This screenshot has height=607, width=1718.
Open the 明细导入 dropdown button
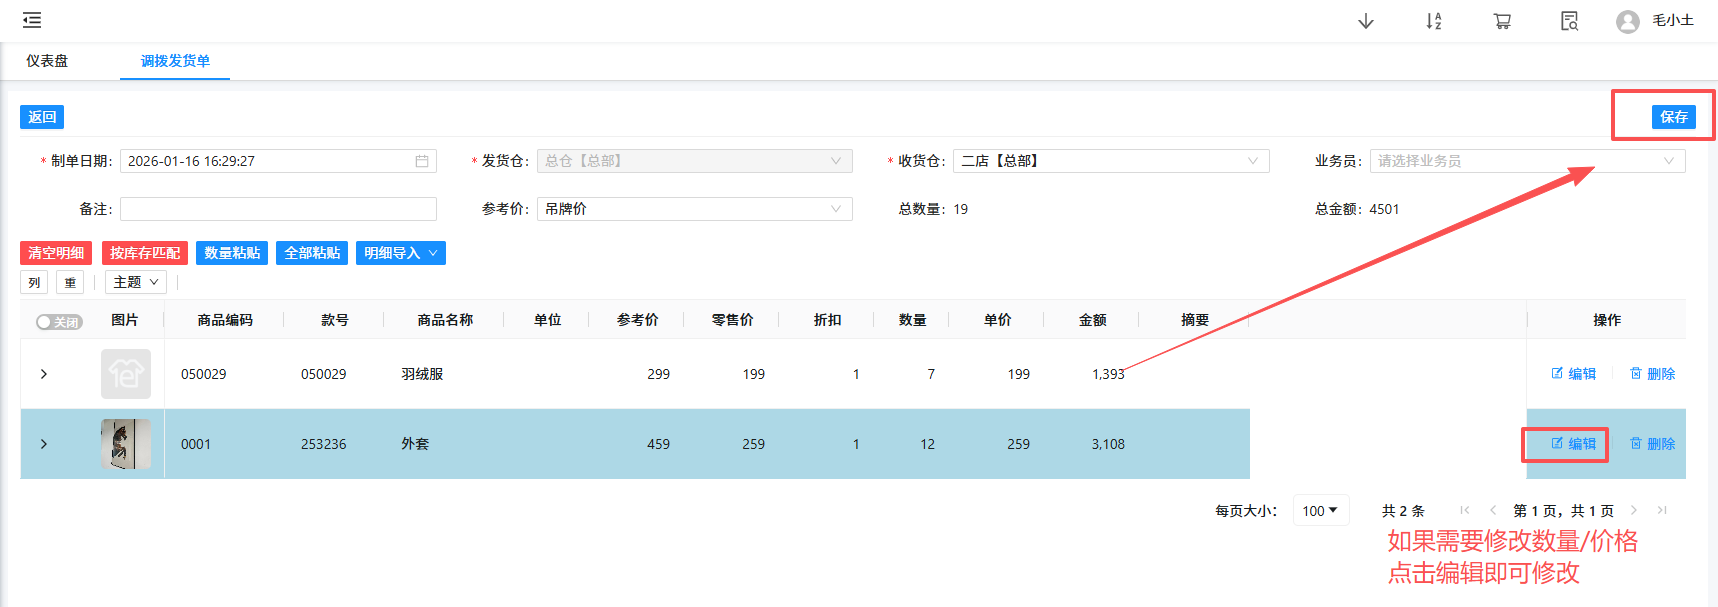coord(400,253)
